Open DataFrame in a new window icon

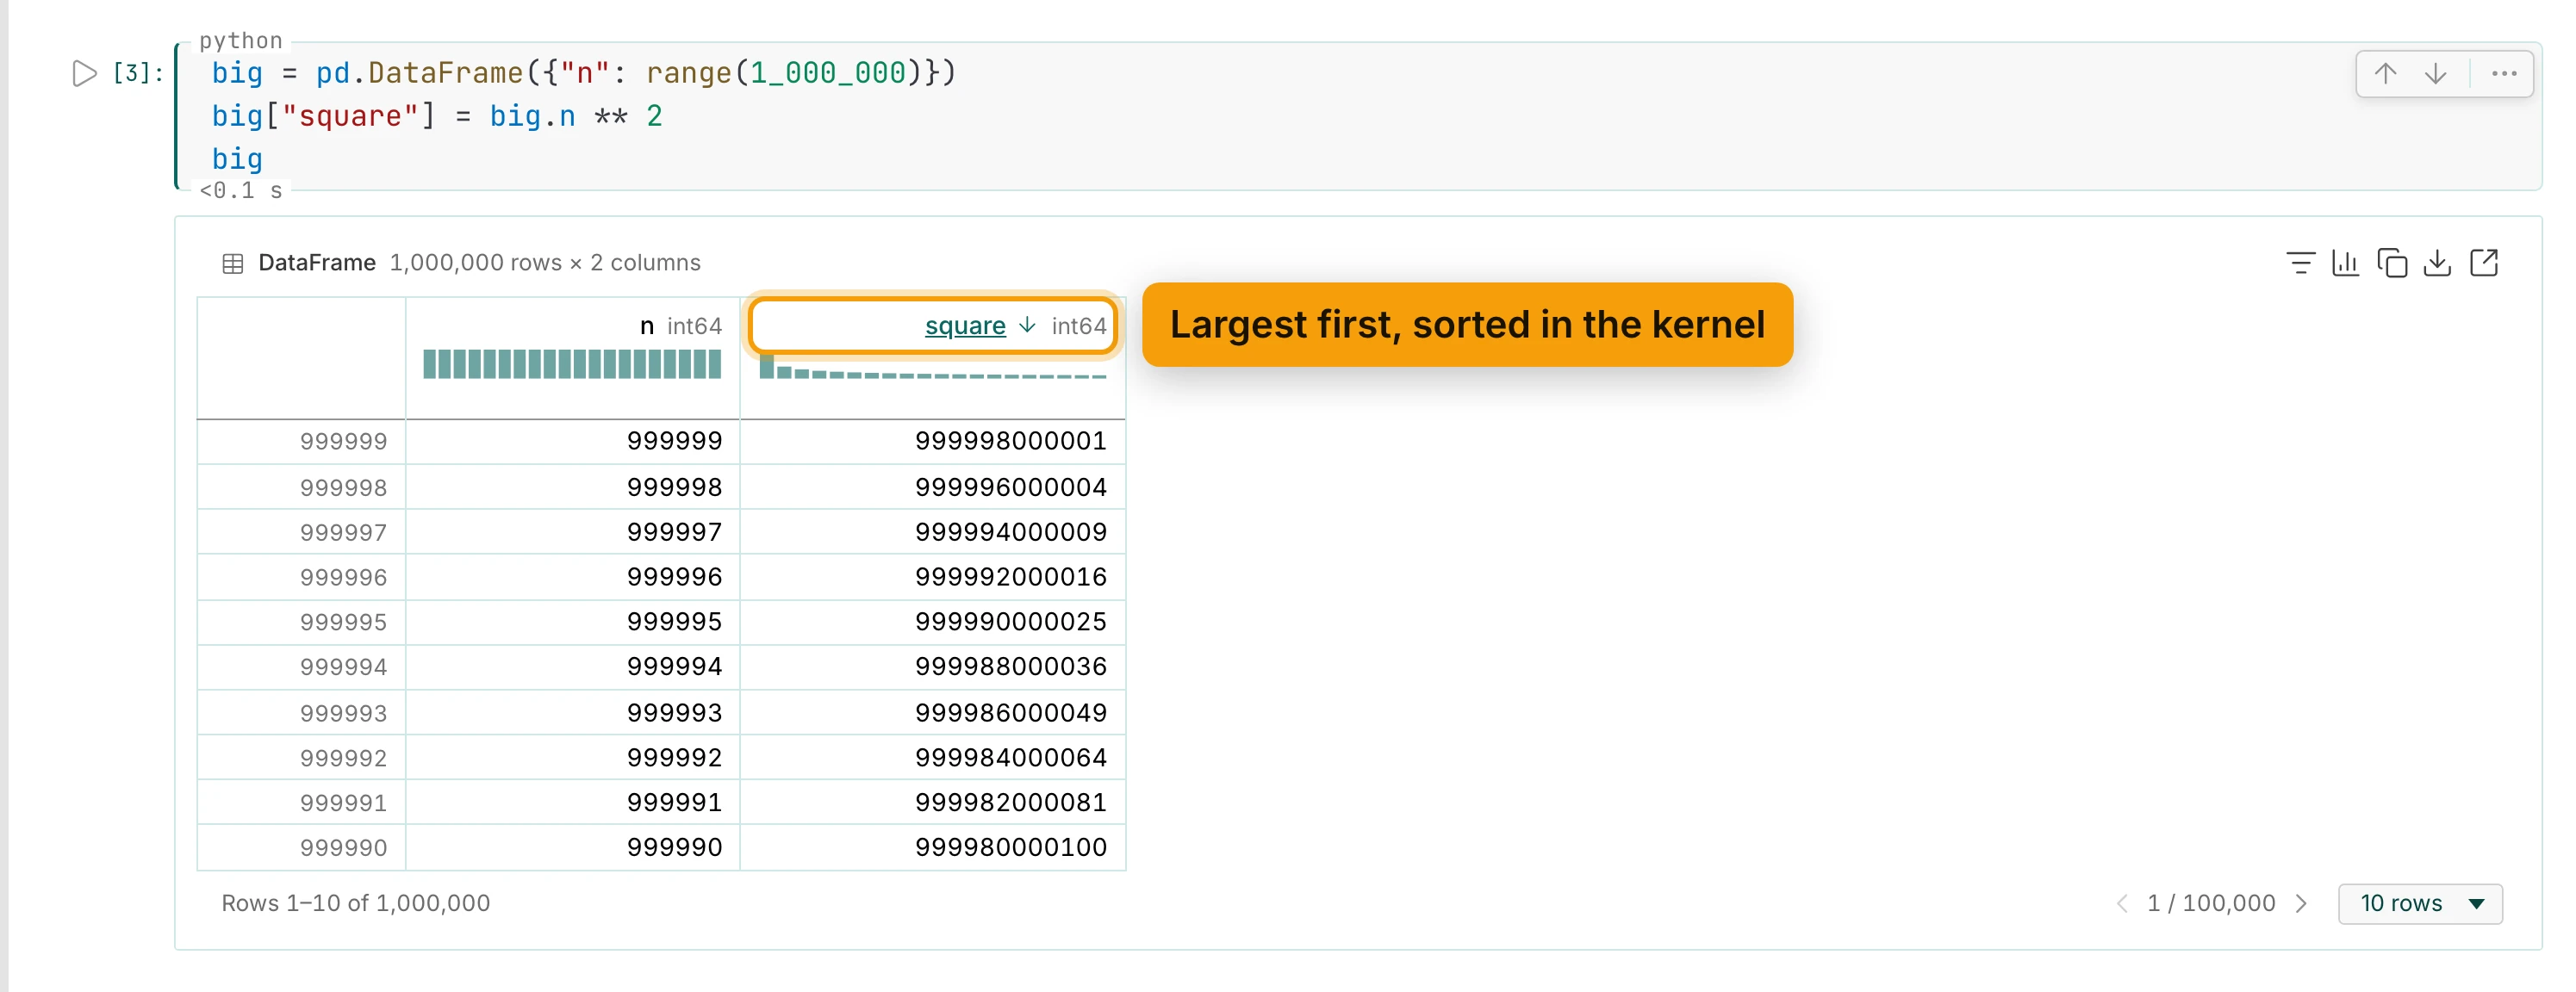(x=2484, y=263)
